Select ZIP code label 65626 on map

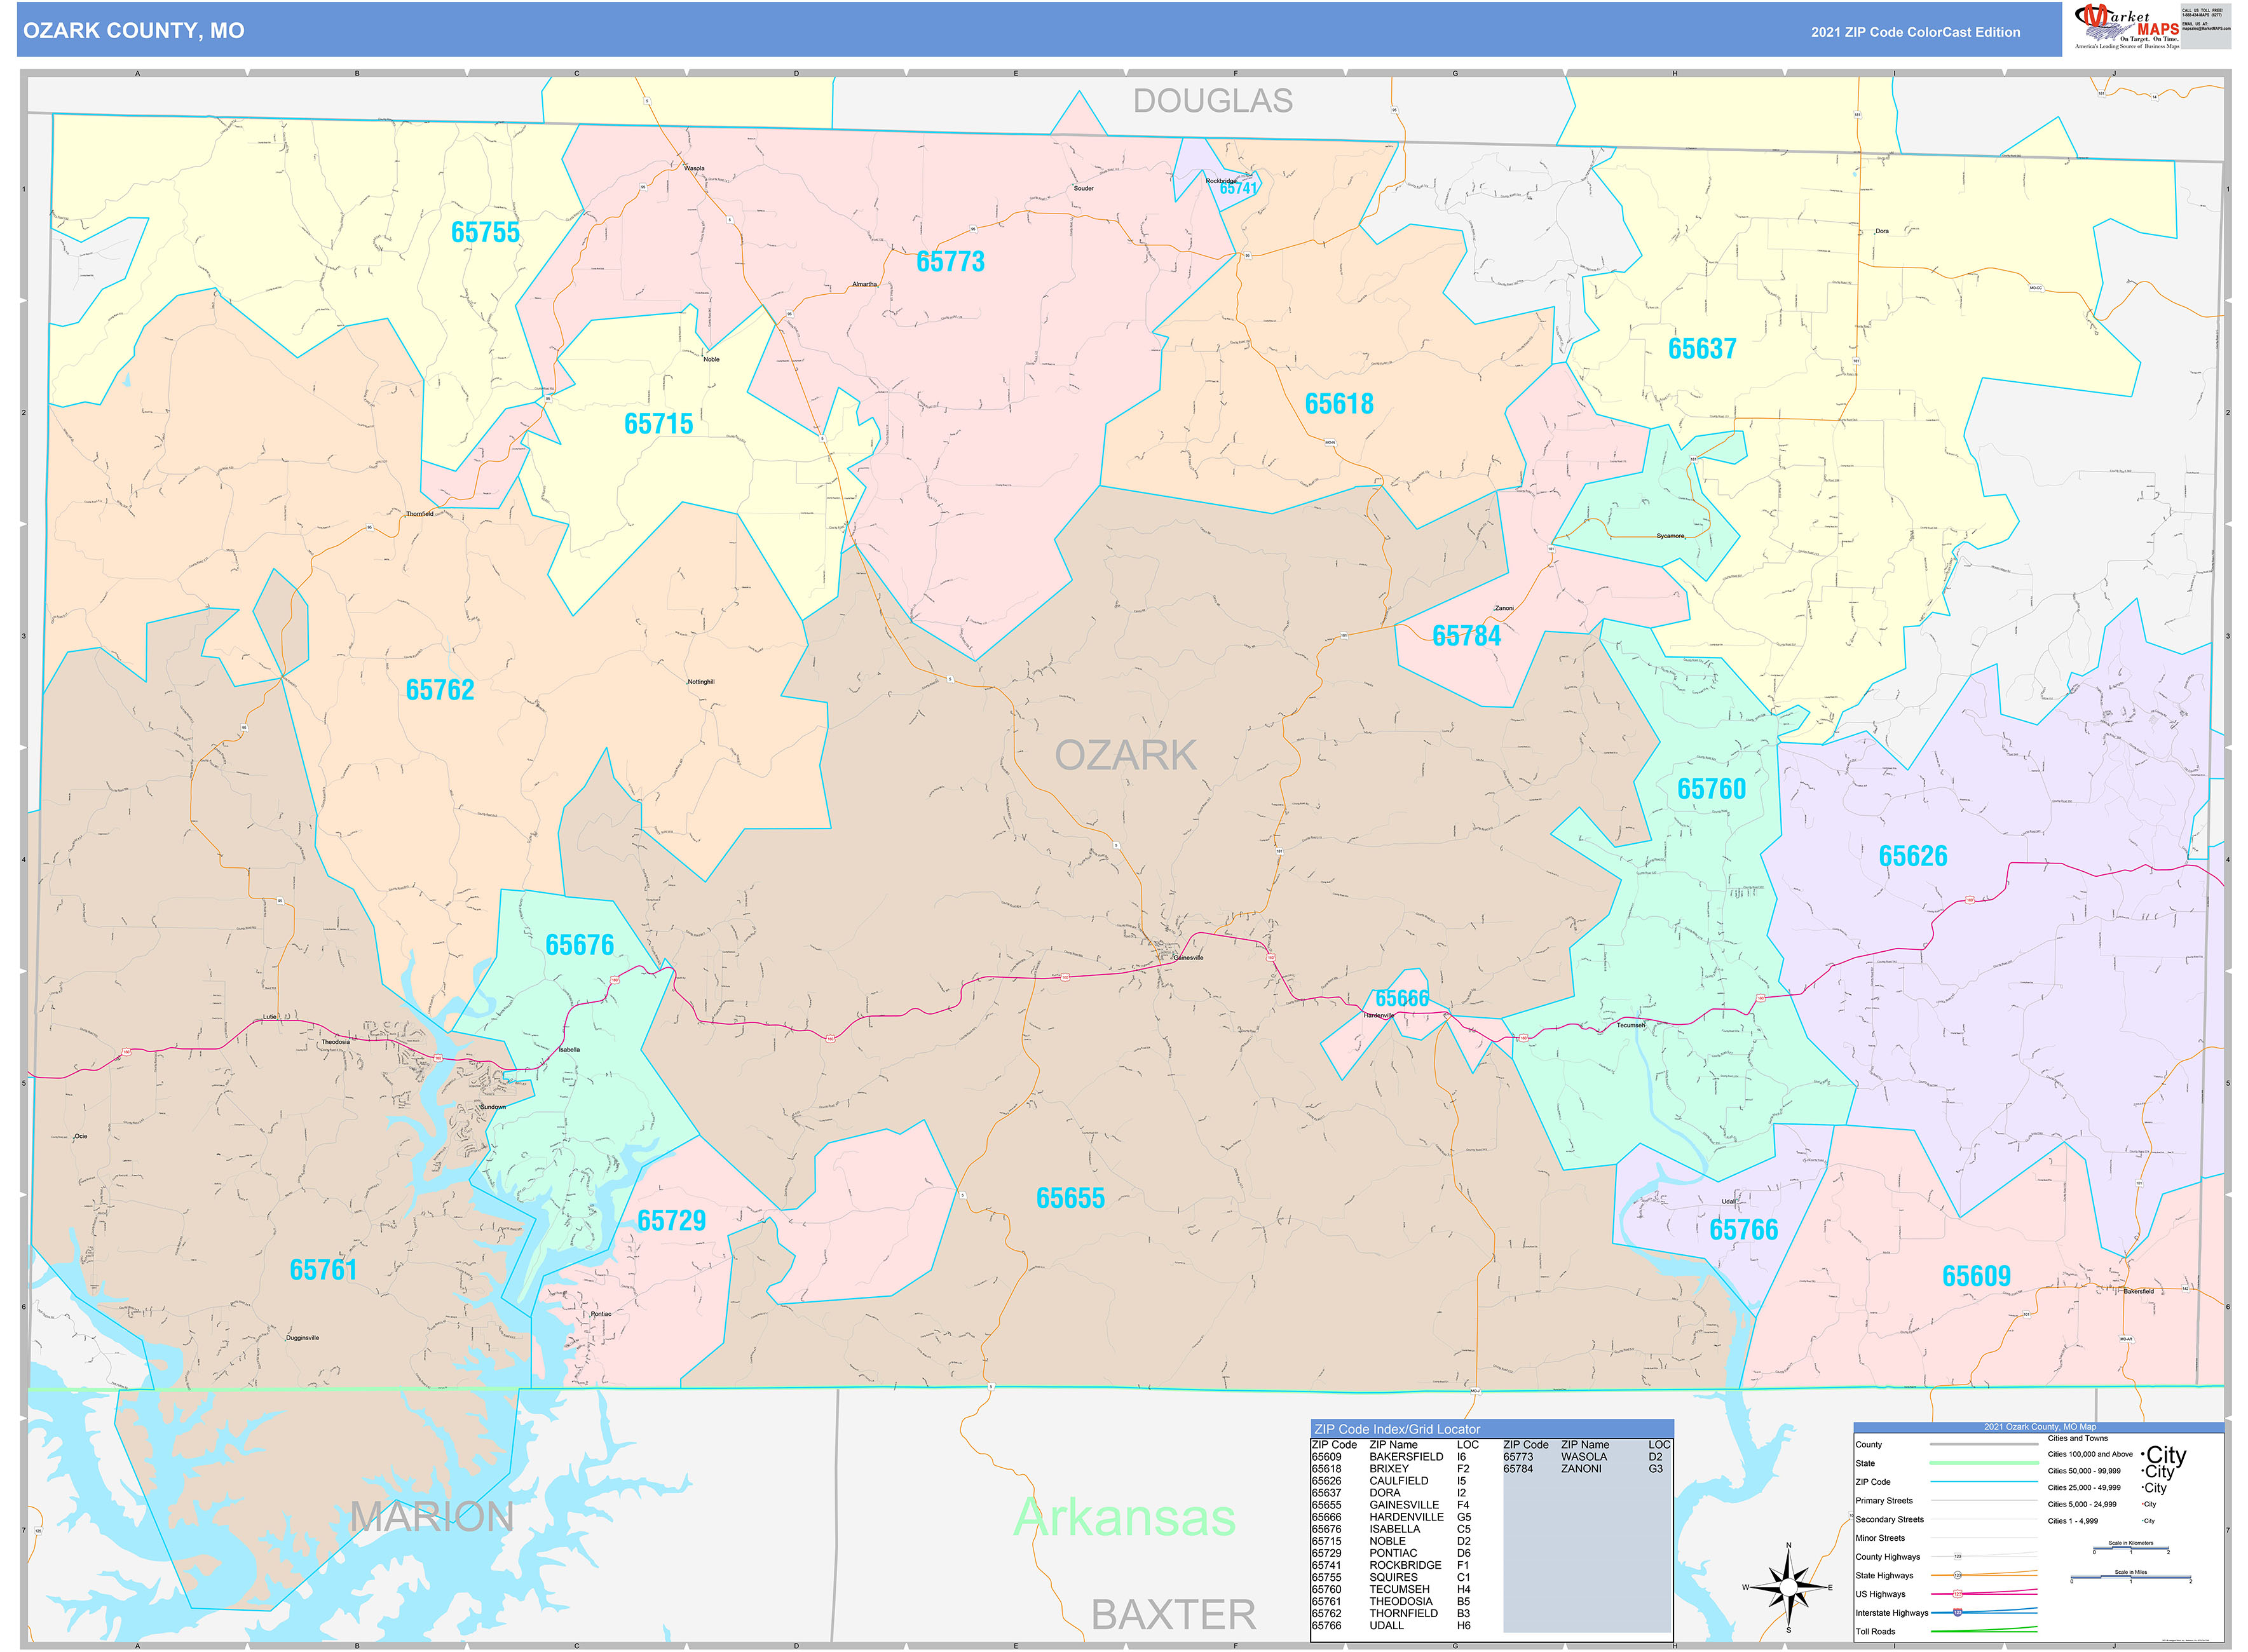[x=1912, y=856]
